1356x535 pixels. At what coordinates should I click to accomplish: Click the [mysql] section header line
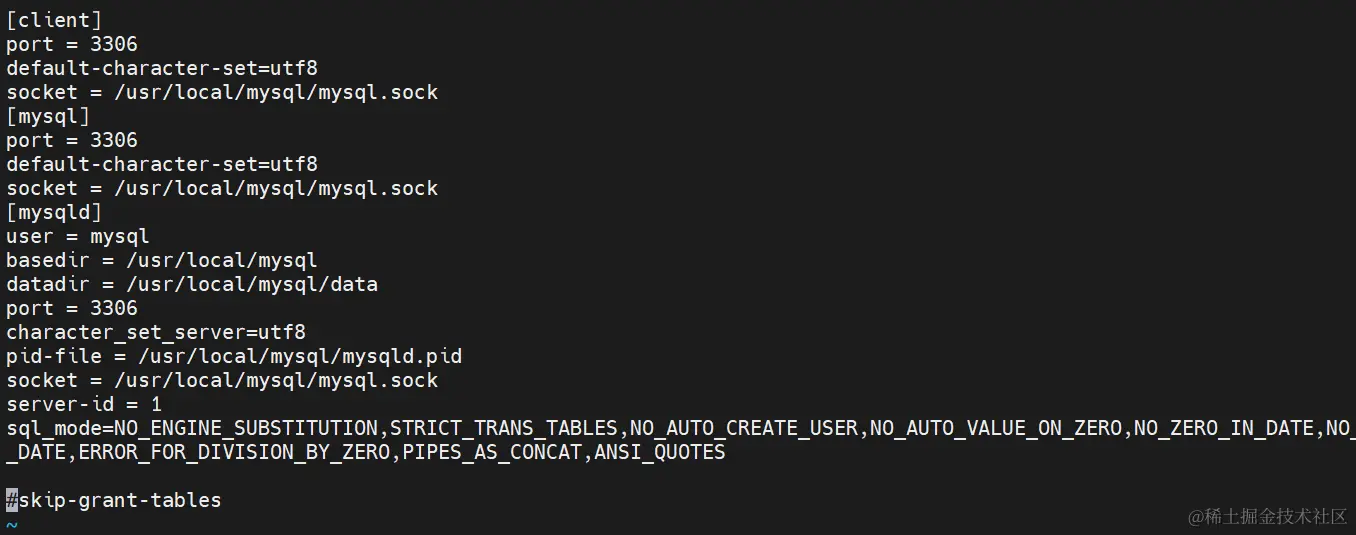[48, 116]
